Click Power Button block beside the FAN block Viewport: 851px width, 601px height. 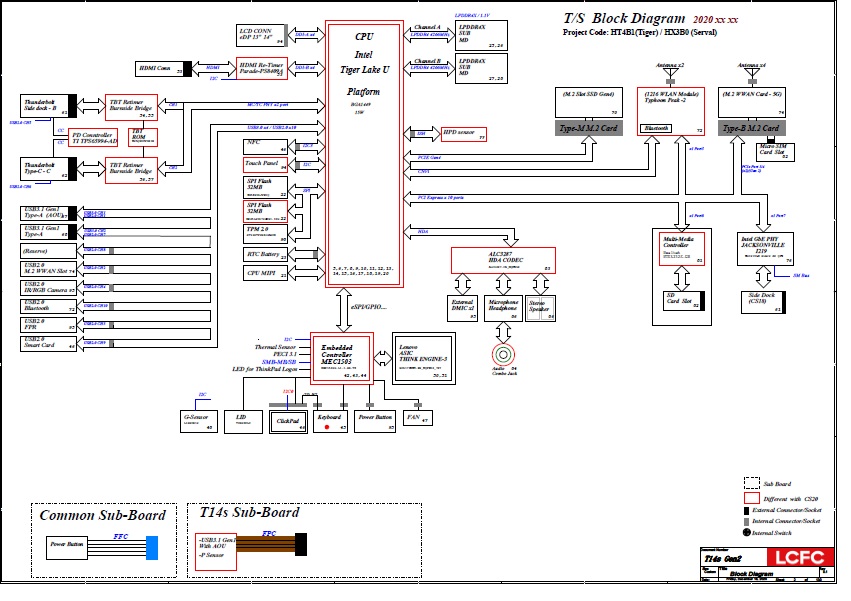(374, 421)
